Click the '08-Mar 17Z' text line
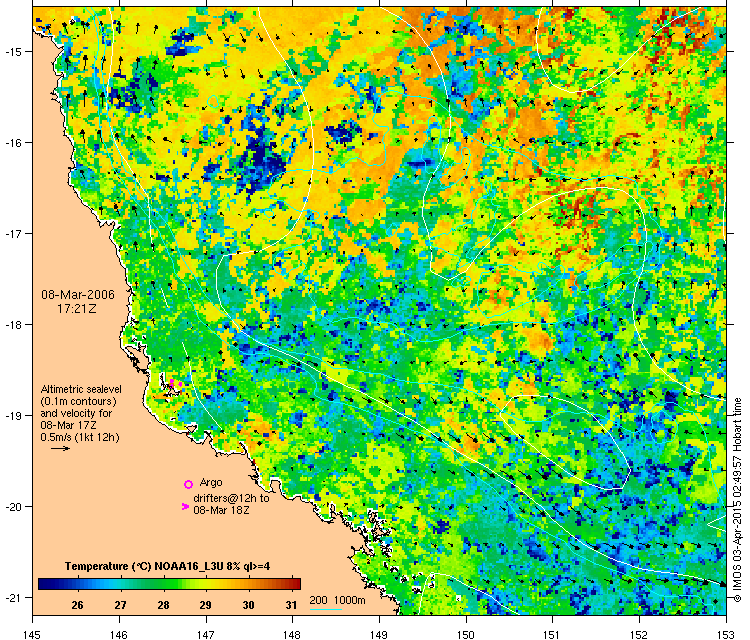The image size is (750, 640). 68,425
